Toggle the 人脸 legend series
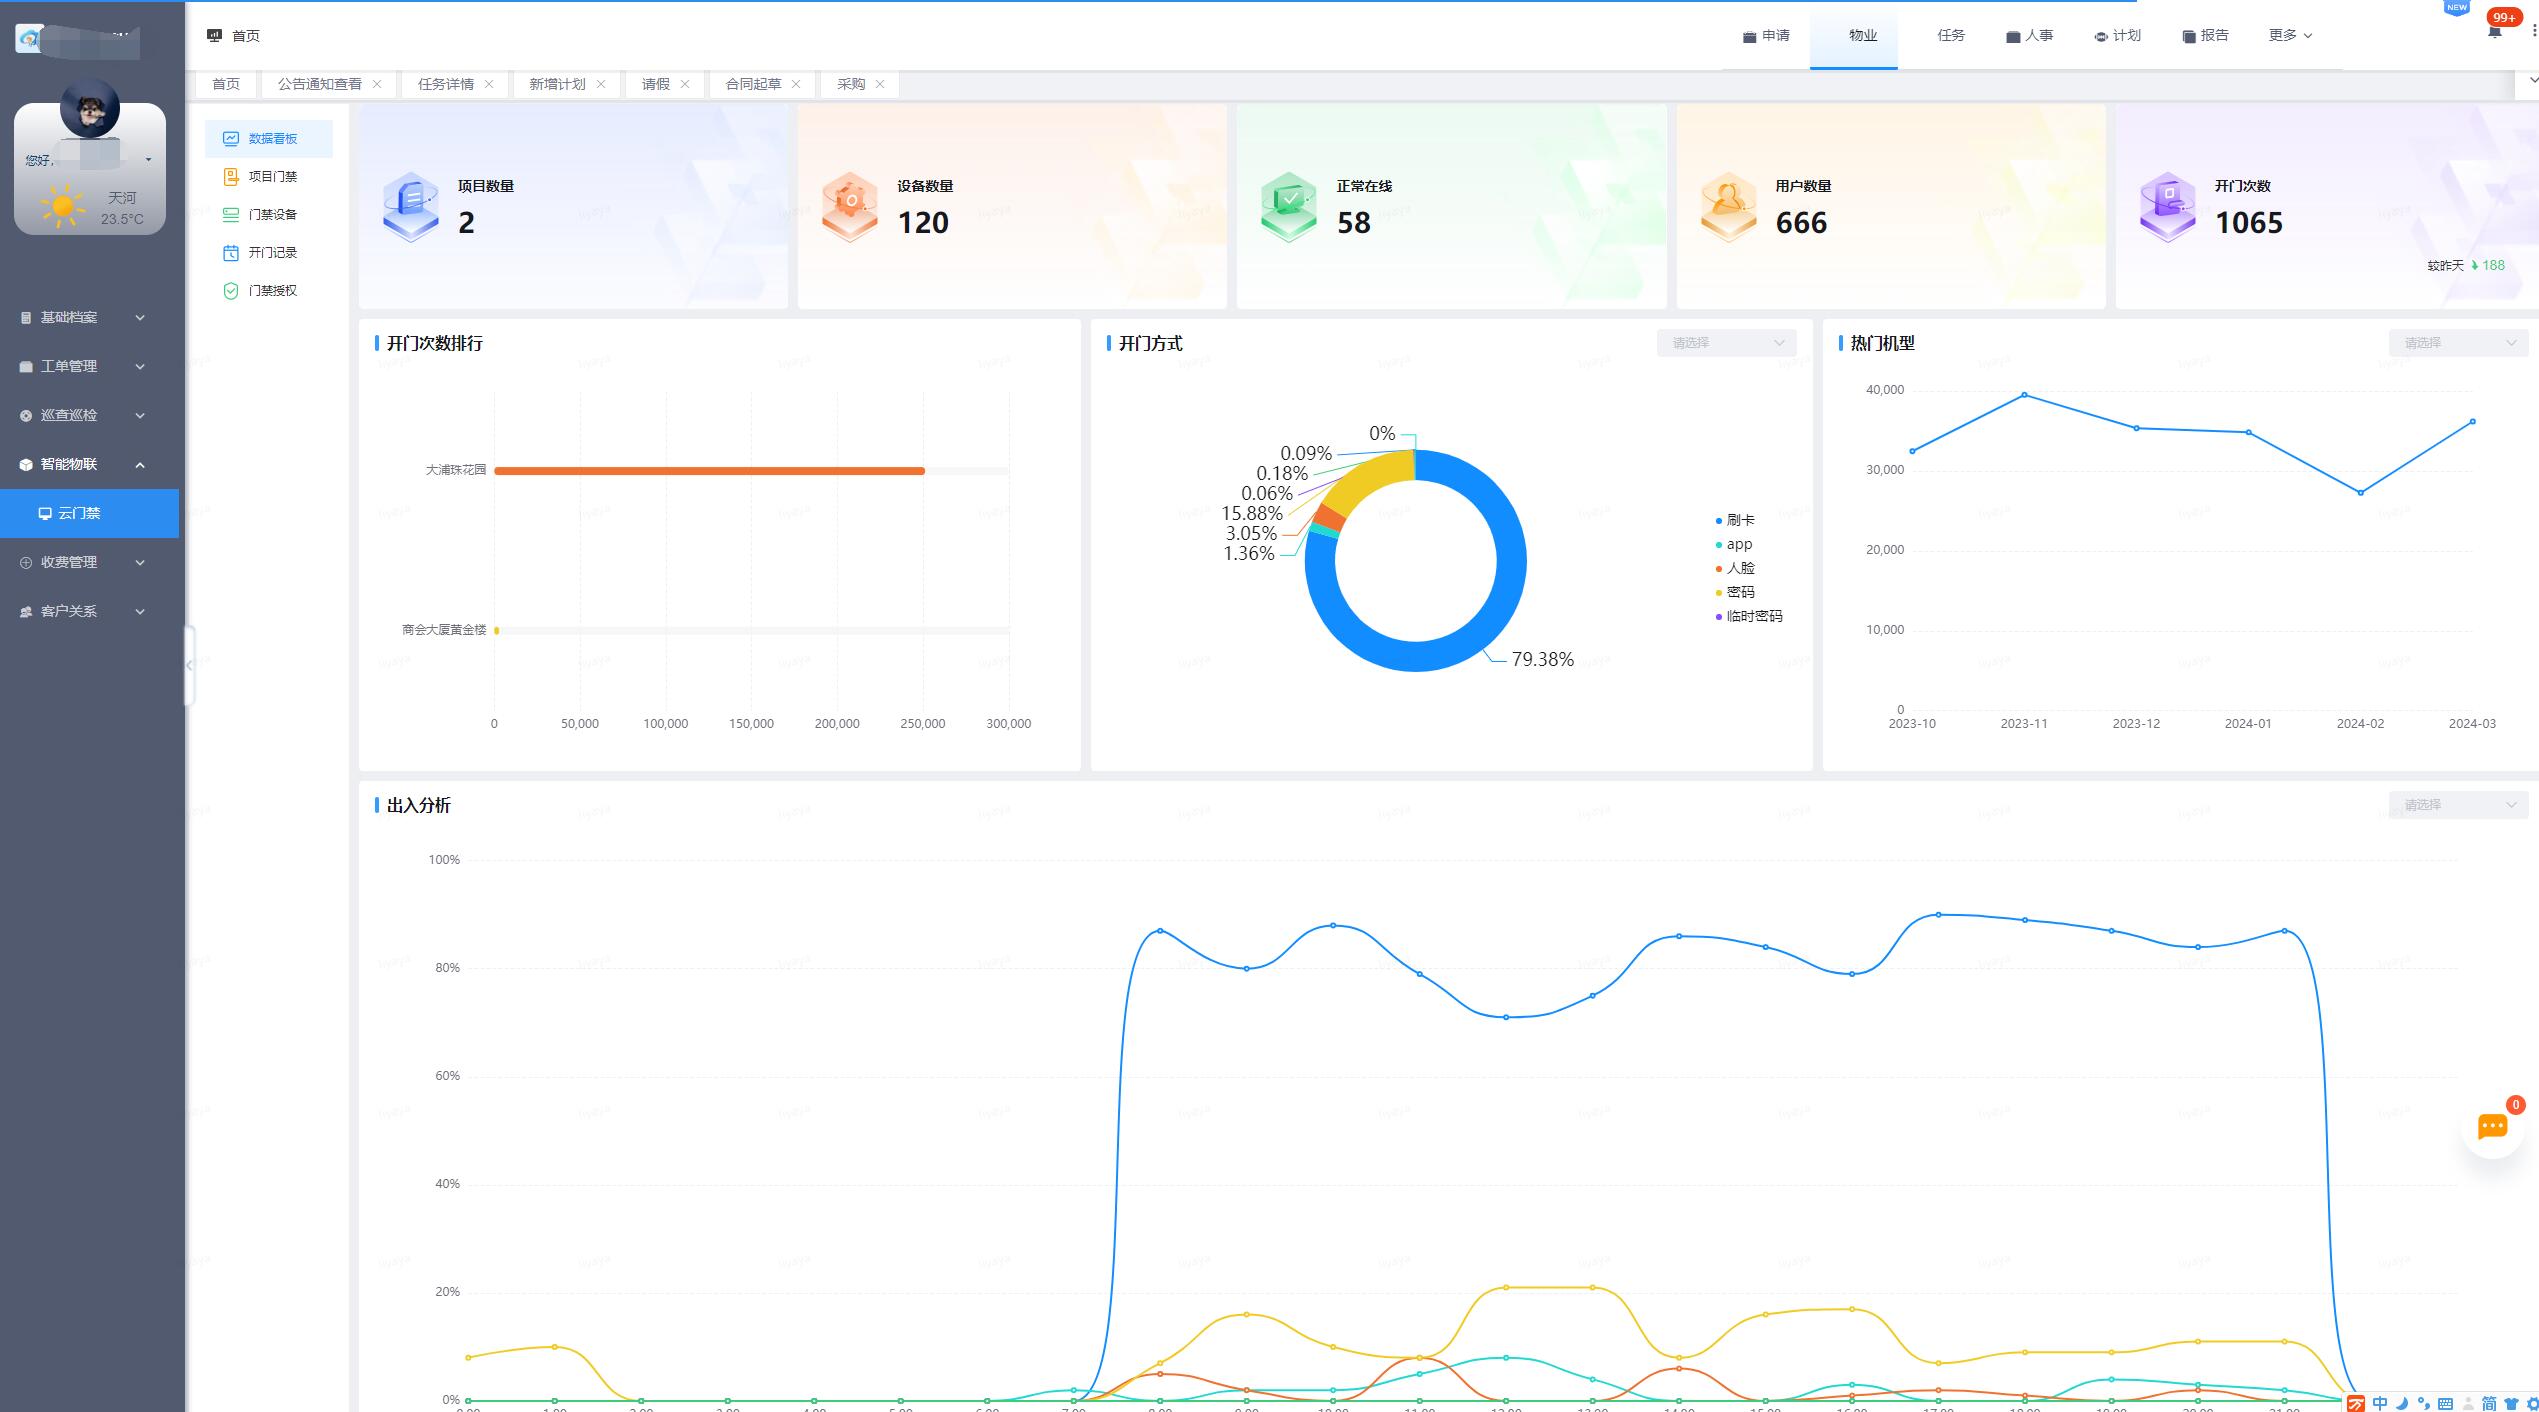2539x1412 pixels. 1735,568
